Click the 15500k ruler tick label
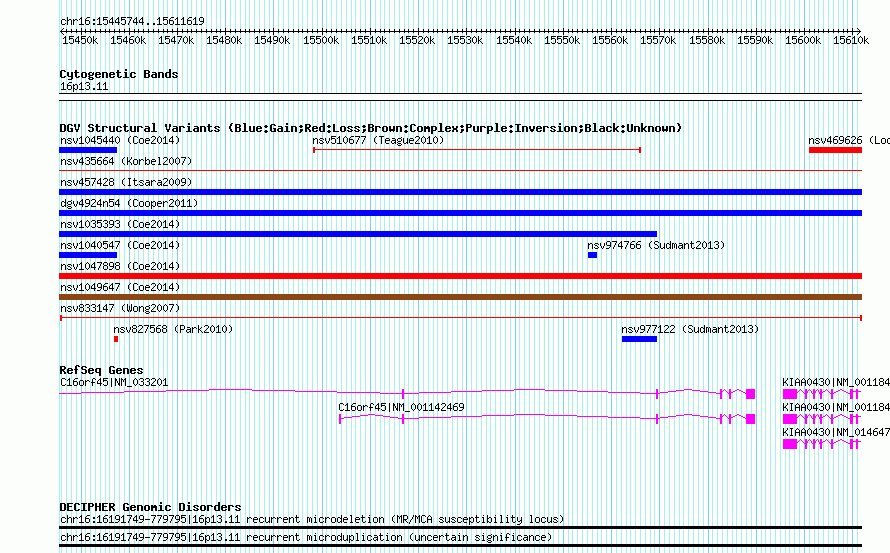Viewport: 890px width, 553px height. 321,41
